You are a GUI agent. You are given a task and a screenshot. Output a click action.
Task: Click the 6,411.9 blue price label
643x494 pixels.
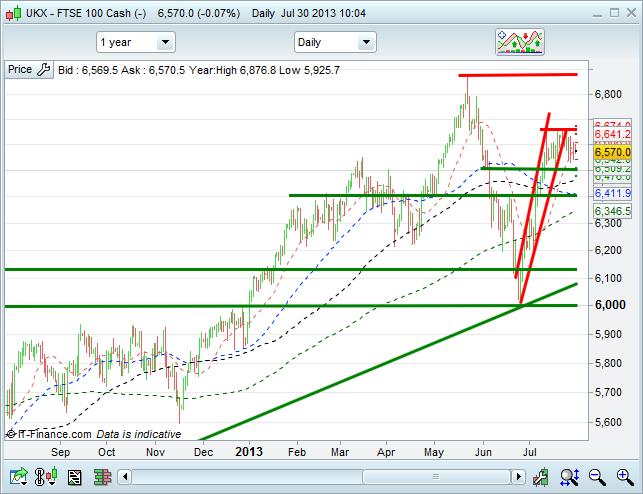tap(612, 192)
